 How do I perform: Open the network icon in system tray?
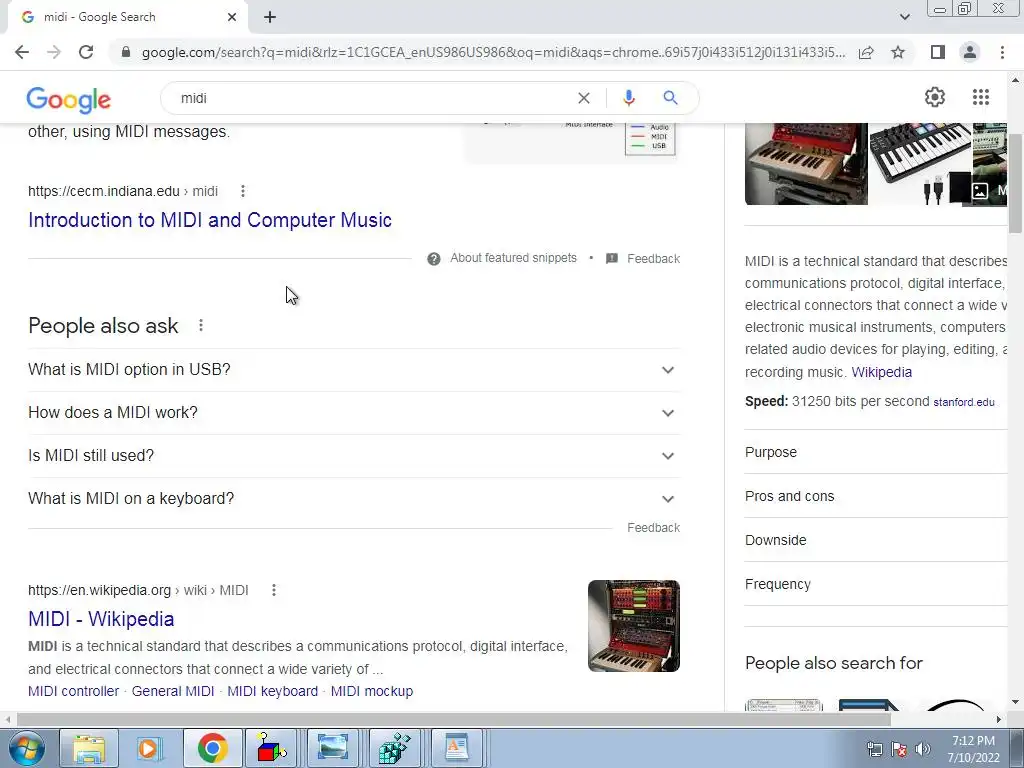[874, 749]
